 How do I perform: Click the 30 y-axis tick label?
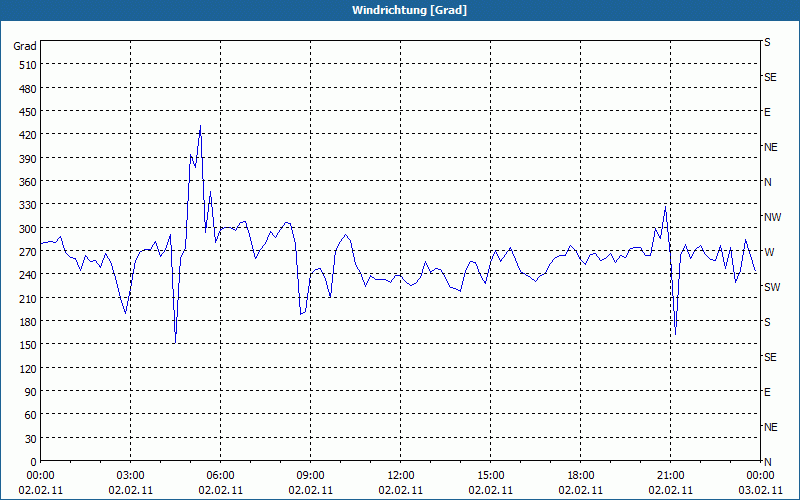click(31, 439)
